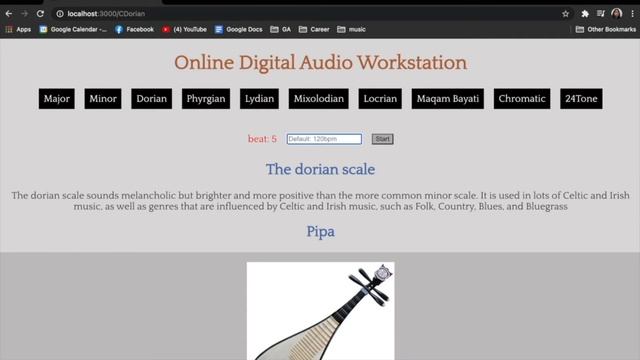This screenshot has height=360, width=640.
Task: Select the Chromatic scale button
Action: click(522, 99)
